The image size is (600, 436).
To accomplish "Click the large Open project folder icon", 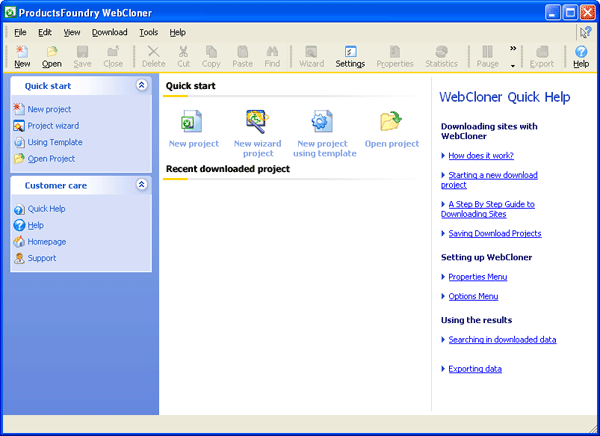I will pyautogui.click(x=391, y=121).
